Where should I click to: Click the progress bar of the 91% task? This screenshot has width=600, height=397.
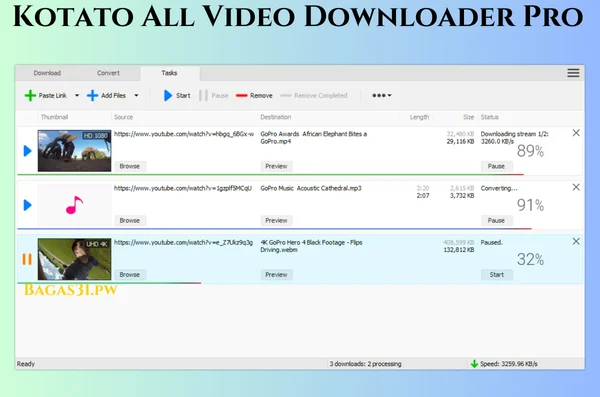click(x=274, y=229)
